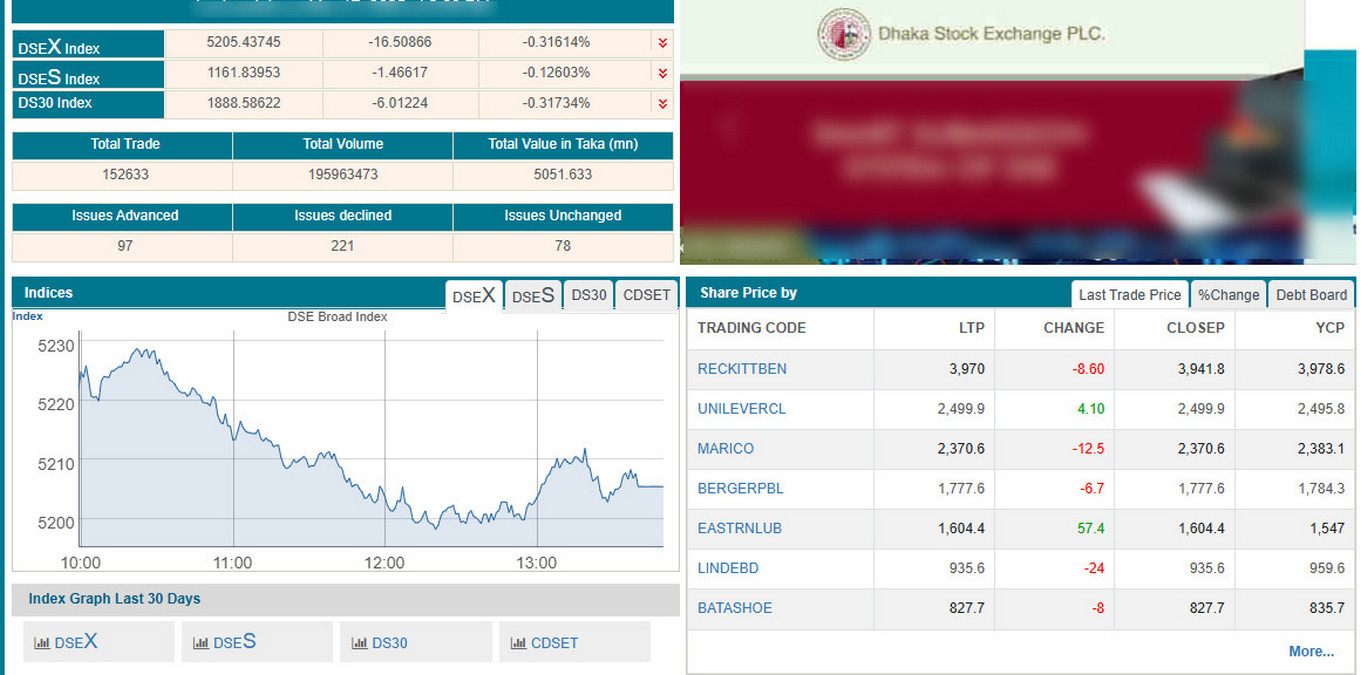The width and height of the screenshot is (1361, 675).
Task: Open the BERGERPBL trading code link
Action: click(741, 489)
